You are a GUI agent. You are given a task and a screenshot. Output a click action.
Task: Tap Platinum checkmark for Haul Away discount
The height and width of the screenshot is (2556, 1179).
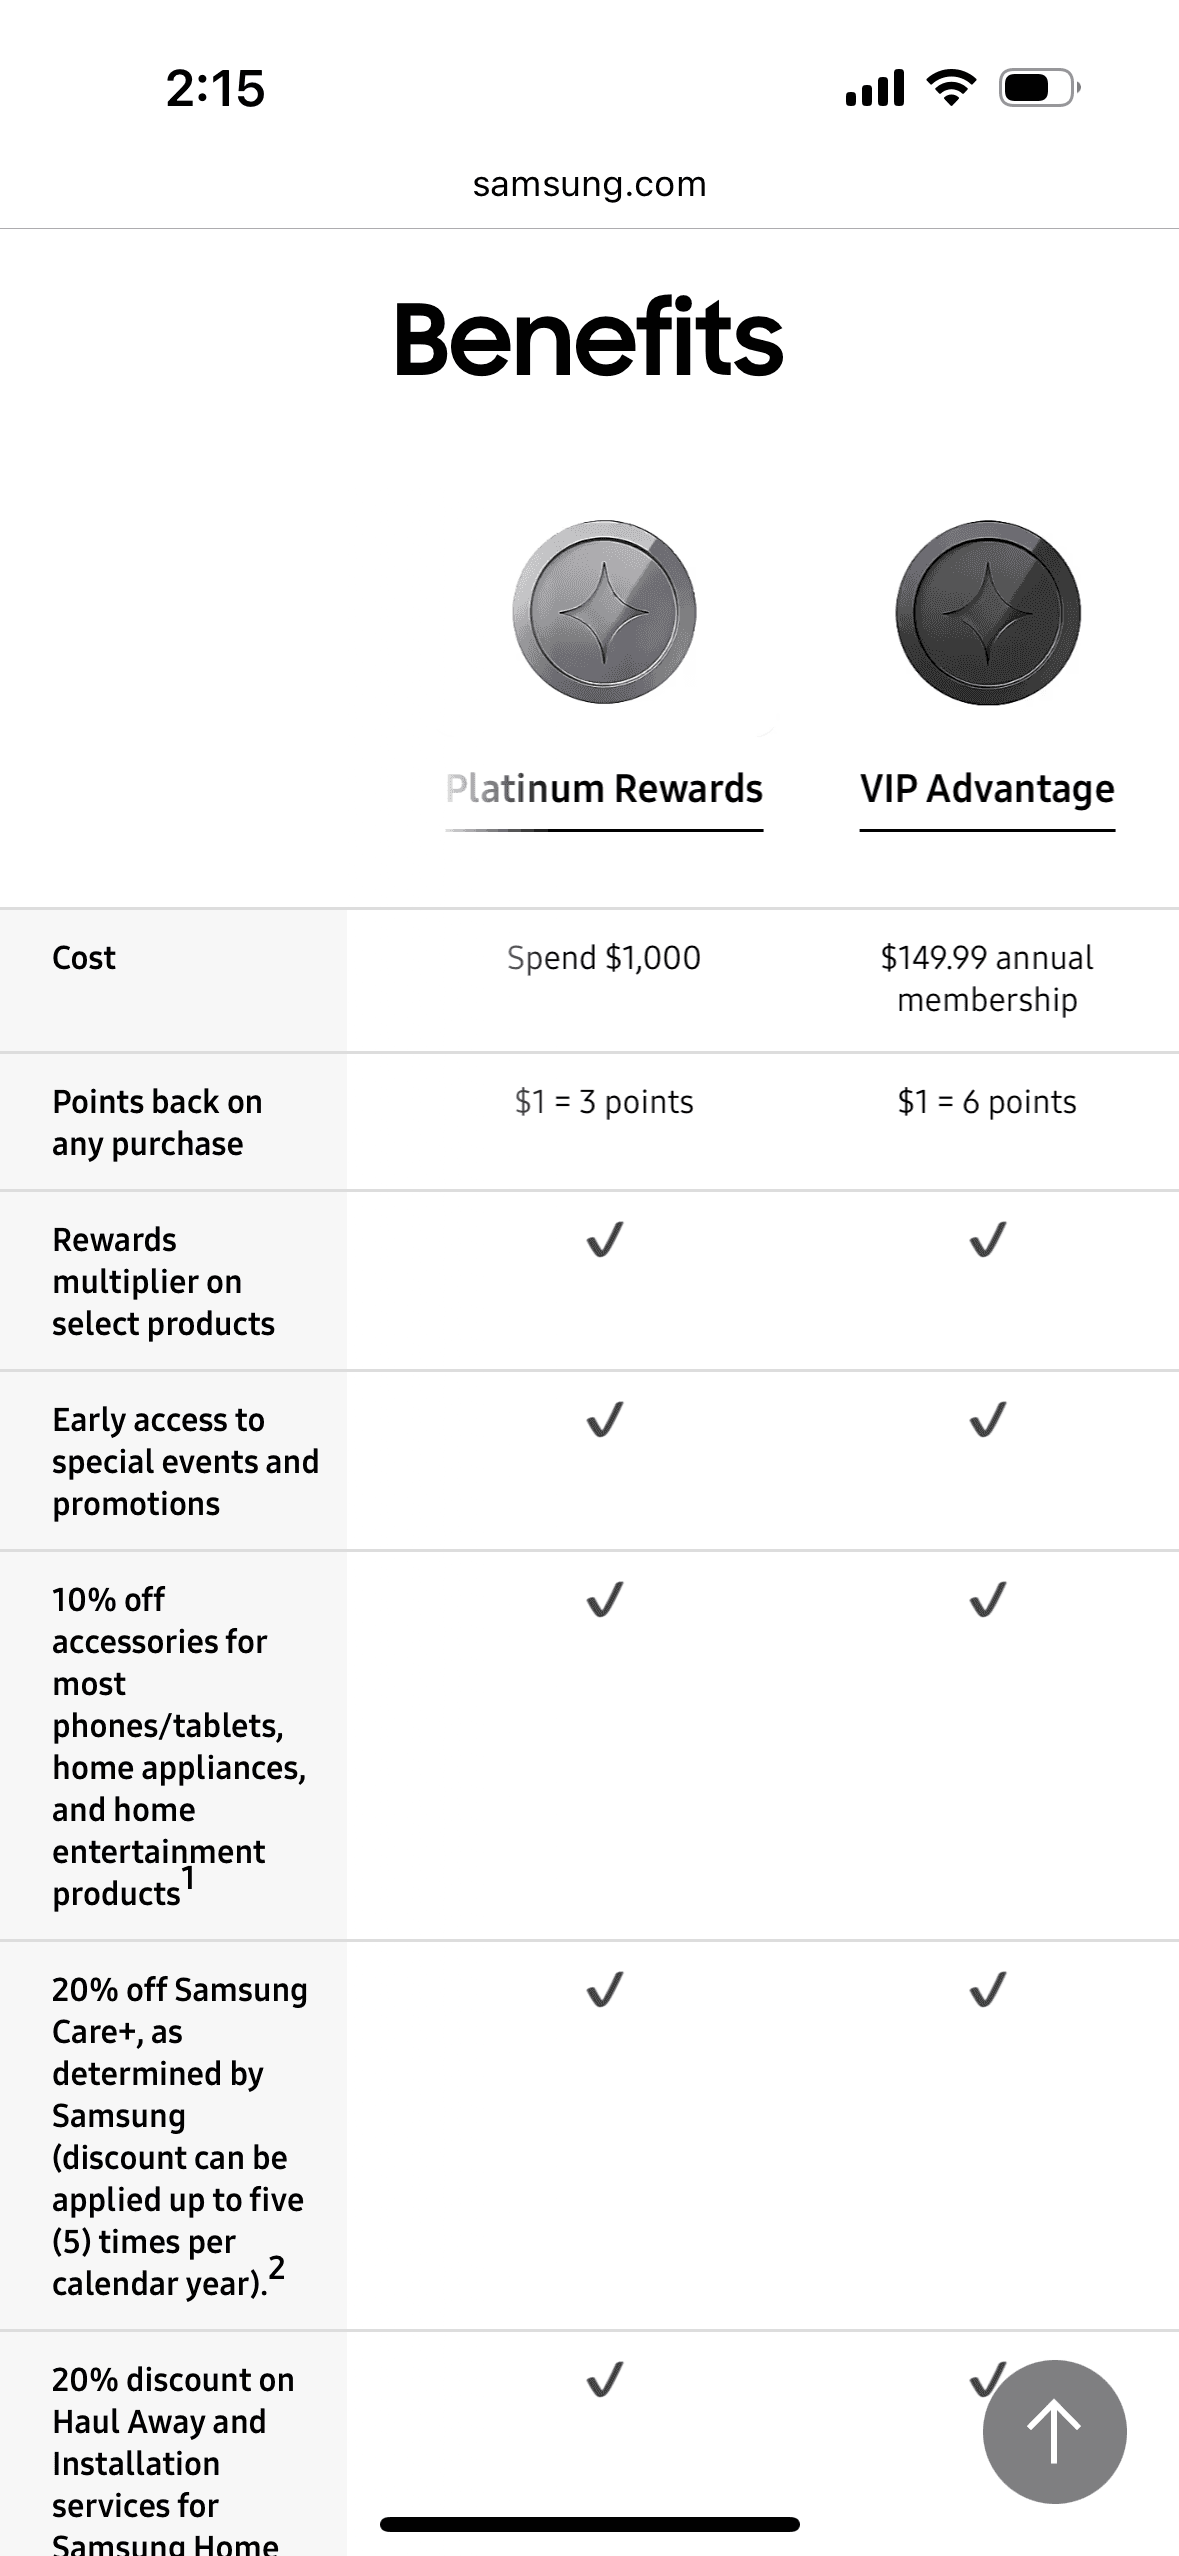point(604,2380)
